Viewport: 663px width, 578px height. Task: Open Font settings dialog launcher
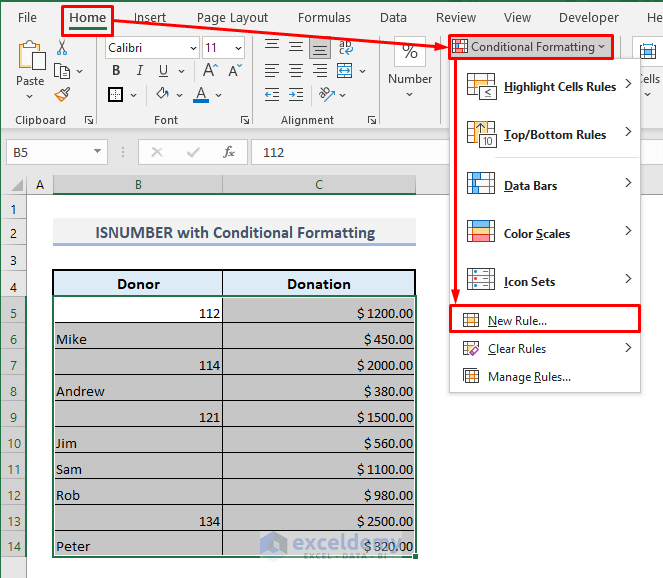tap(245, 120)
